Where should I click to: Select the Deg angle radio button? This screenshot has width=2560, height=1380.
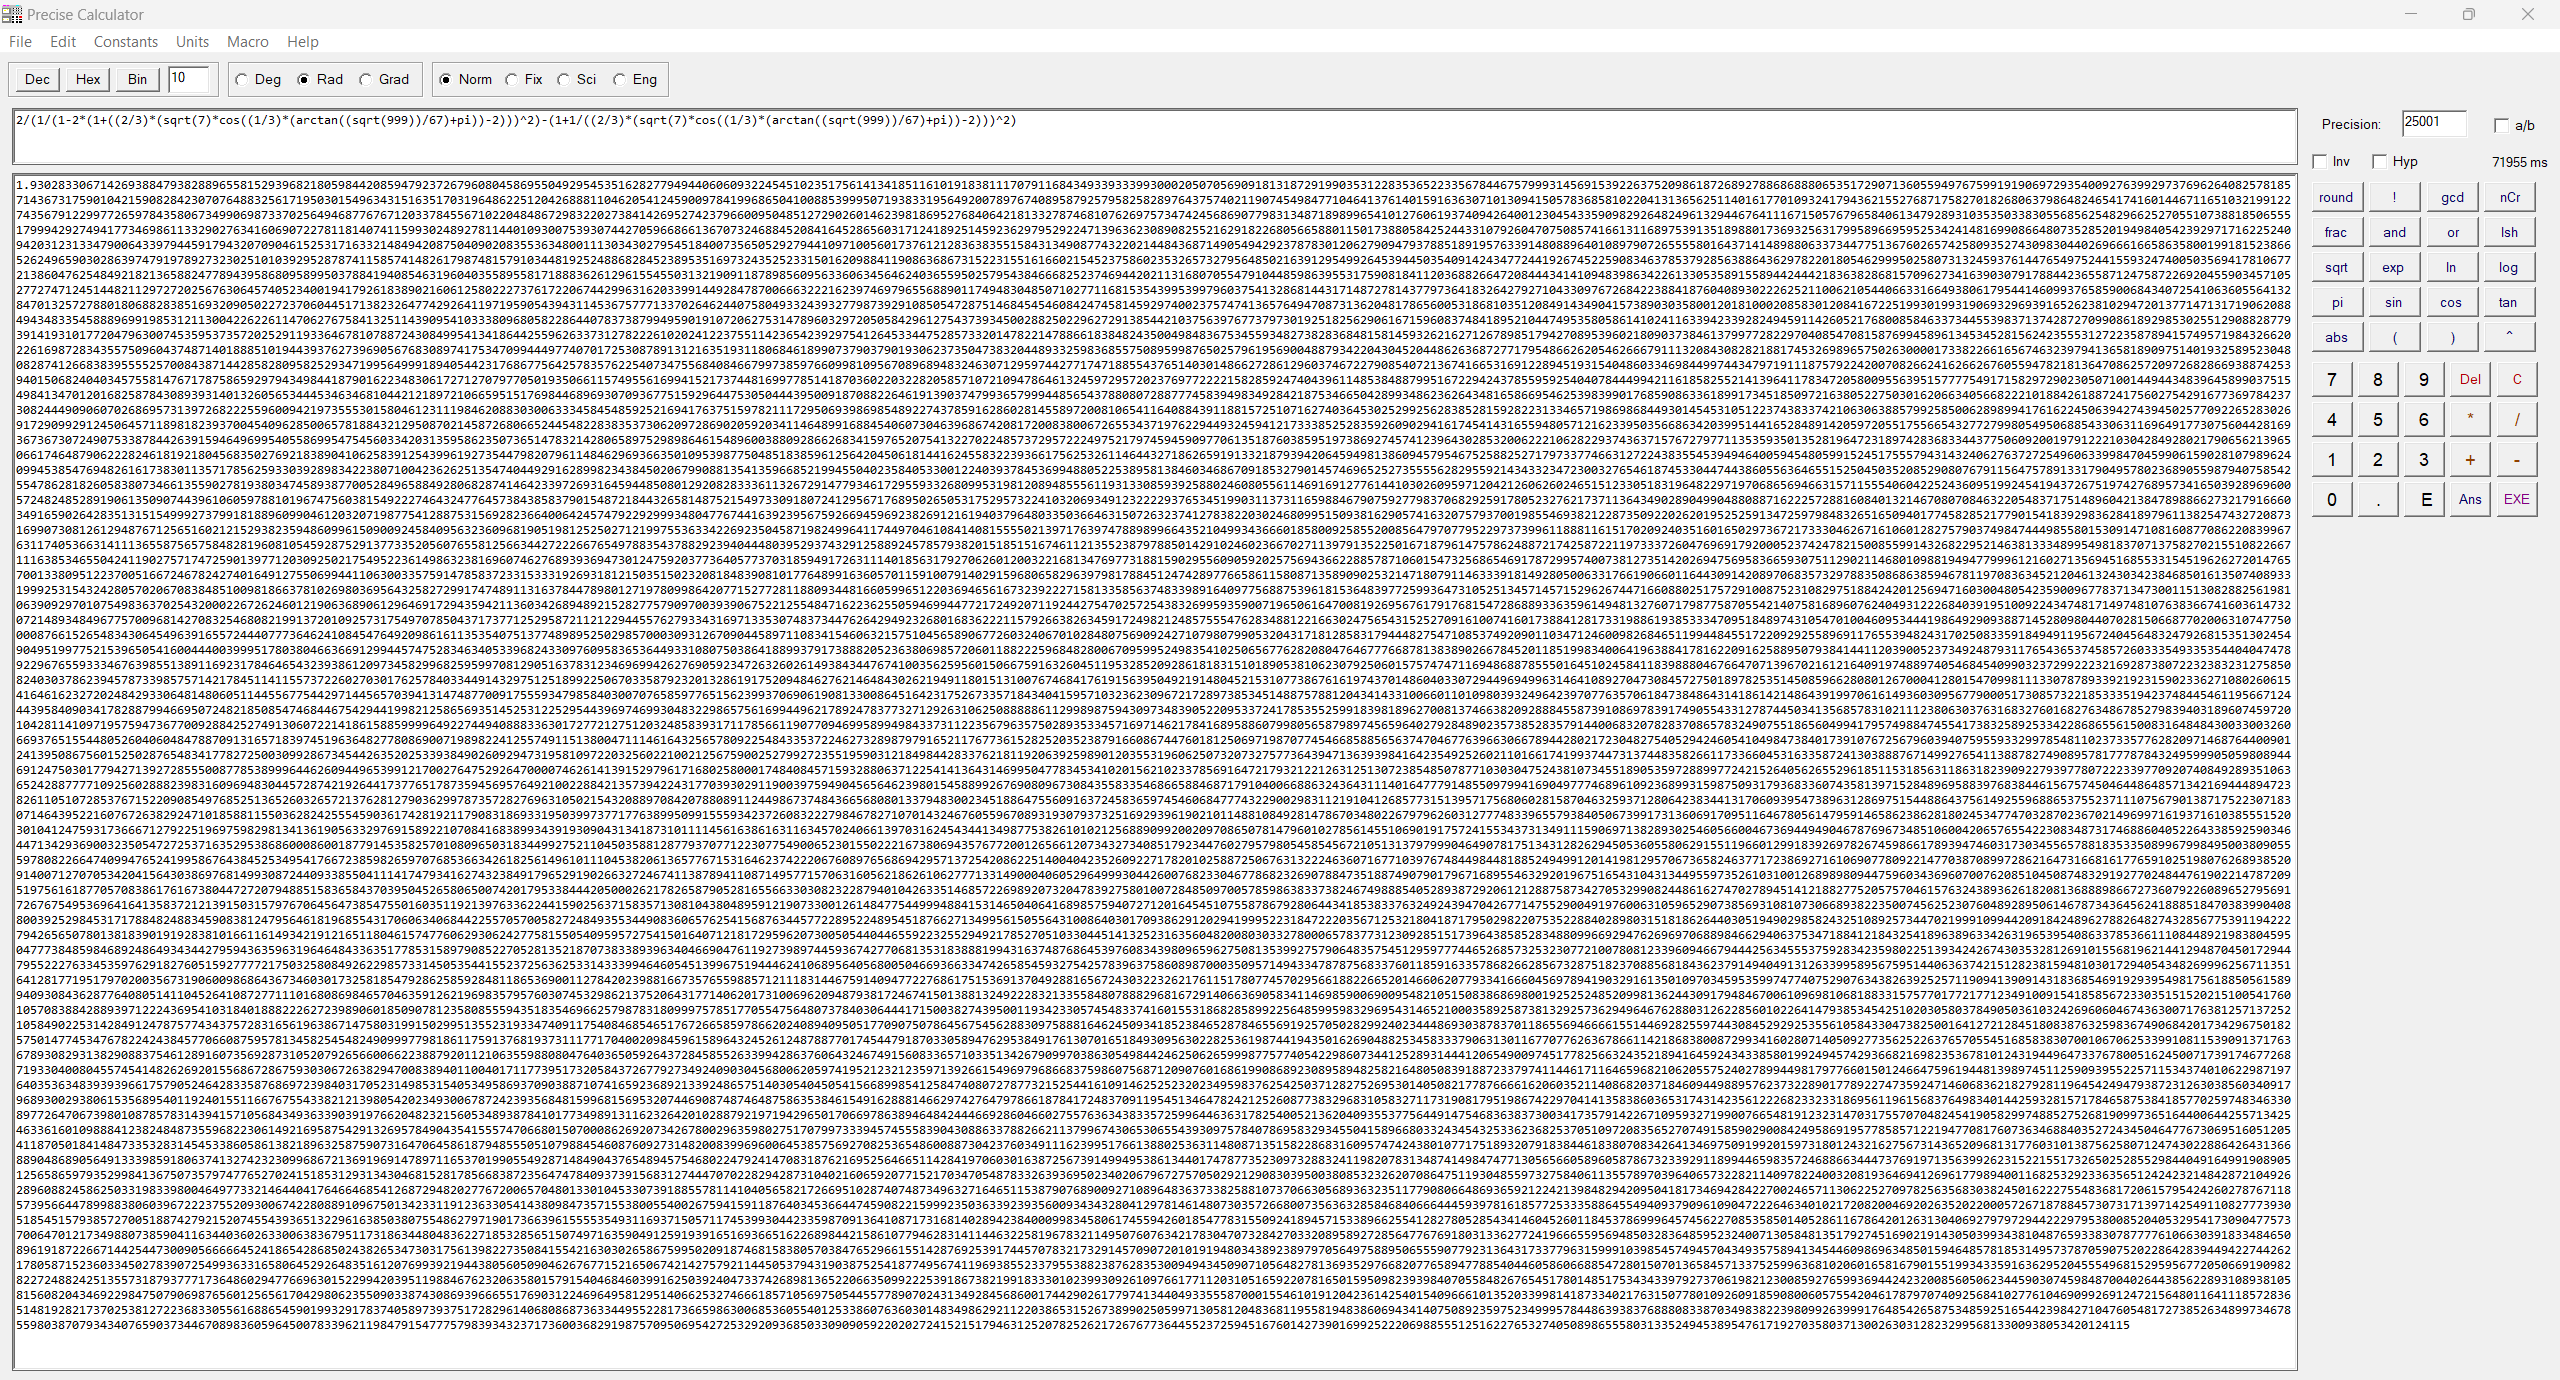point(243,80)
